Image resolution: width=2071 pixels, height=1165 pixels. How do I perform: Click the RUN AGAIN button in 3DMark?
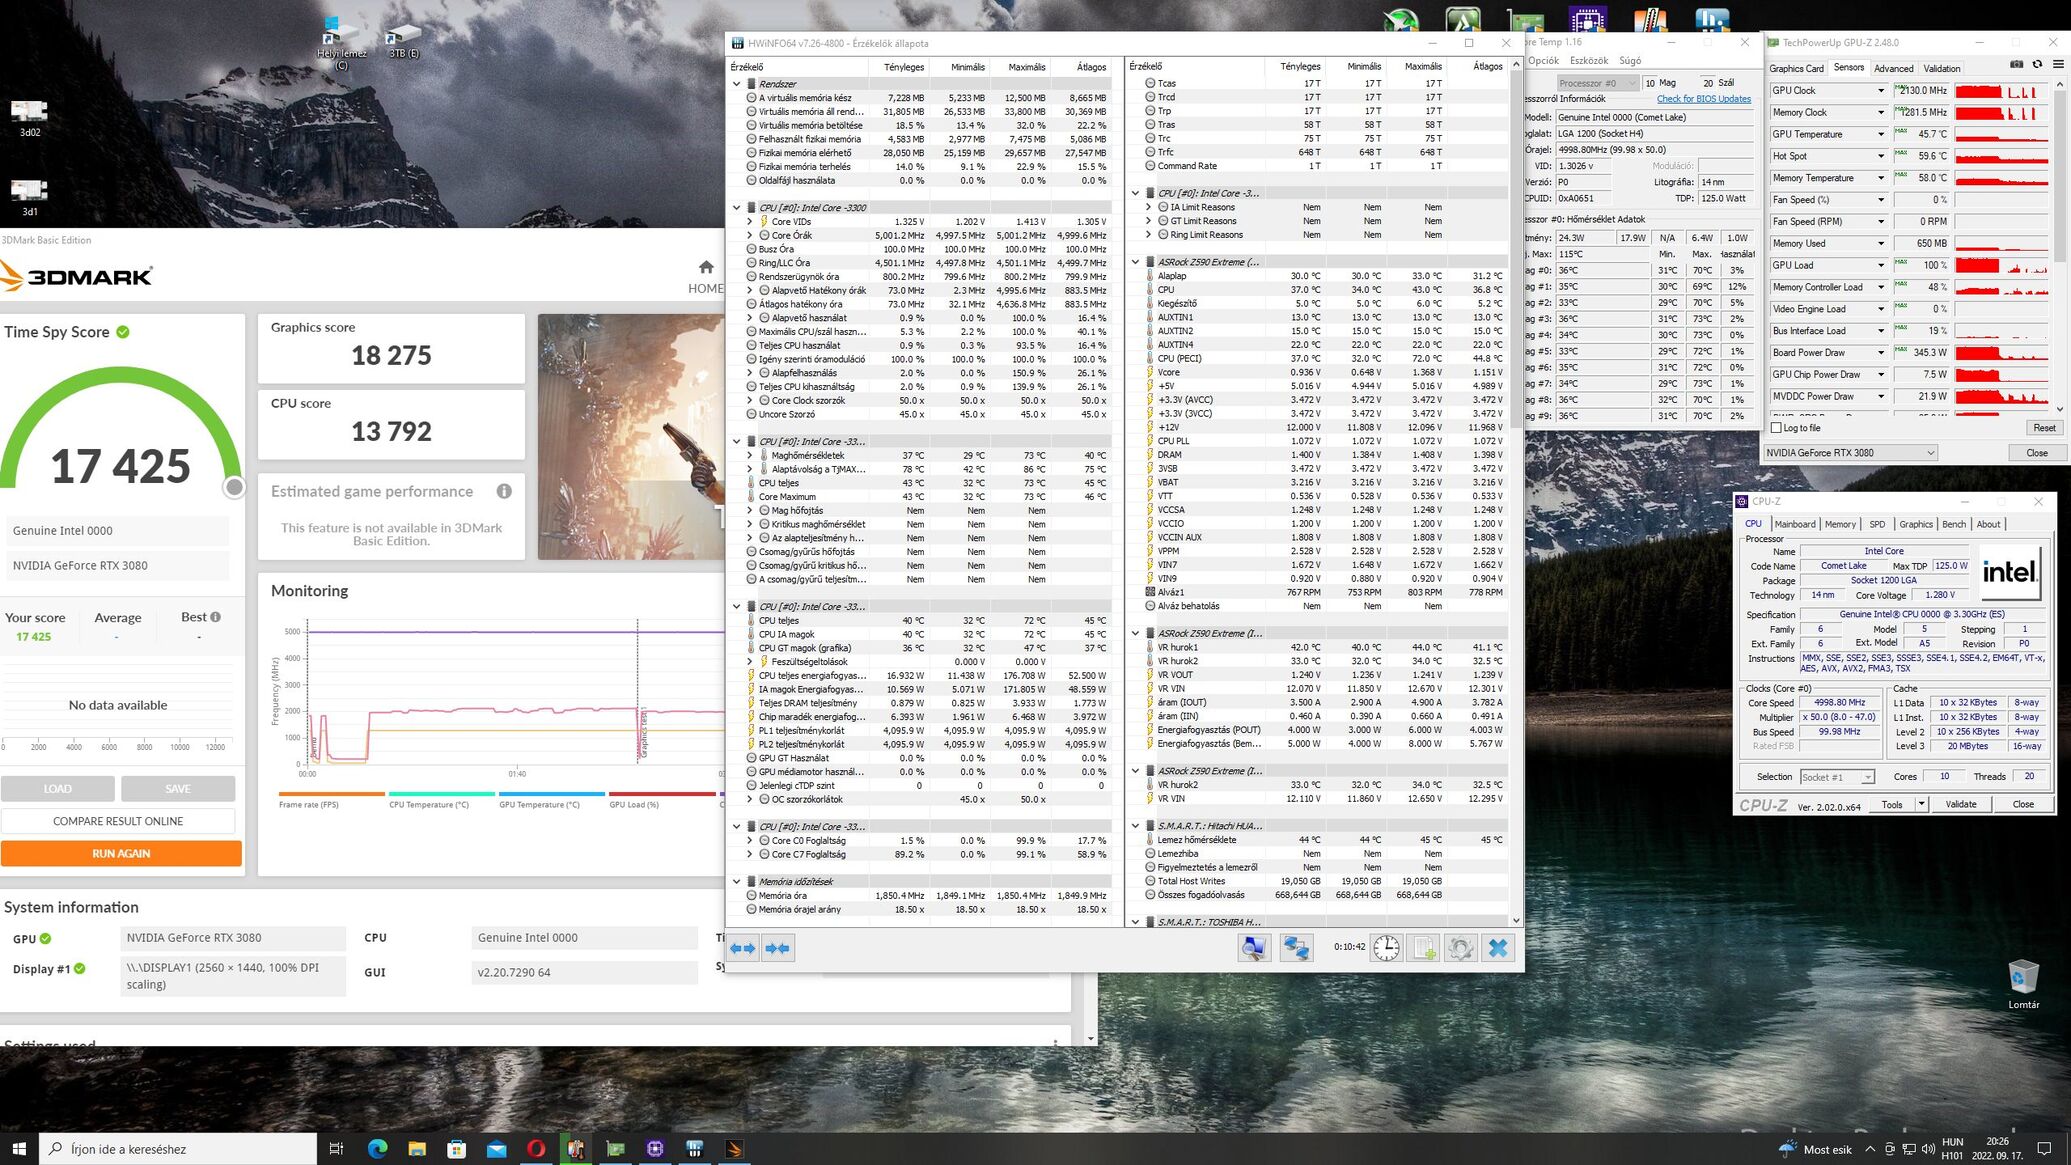121,853
